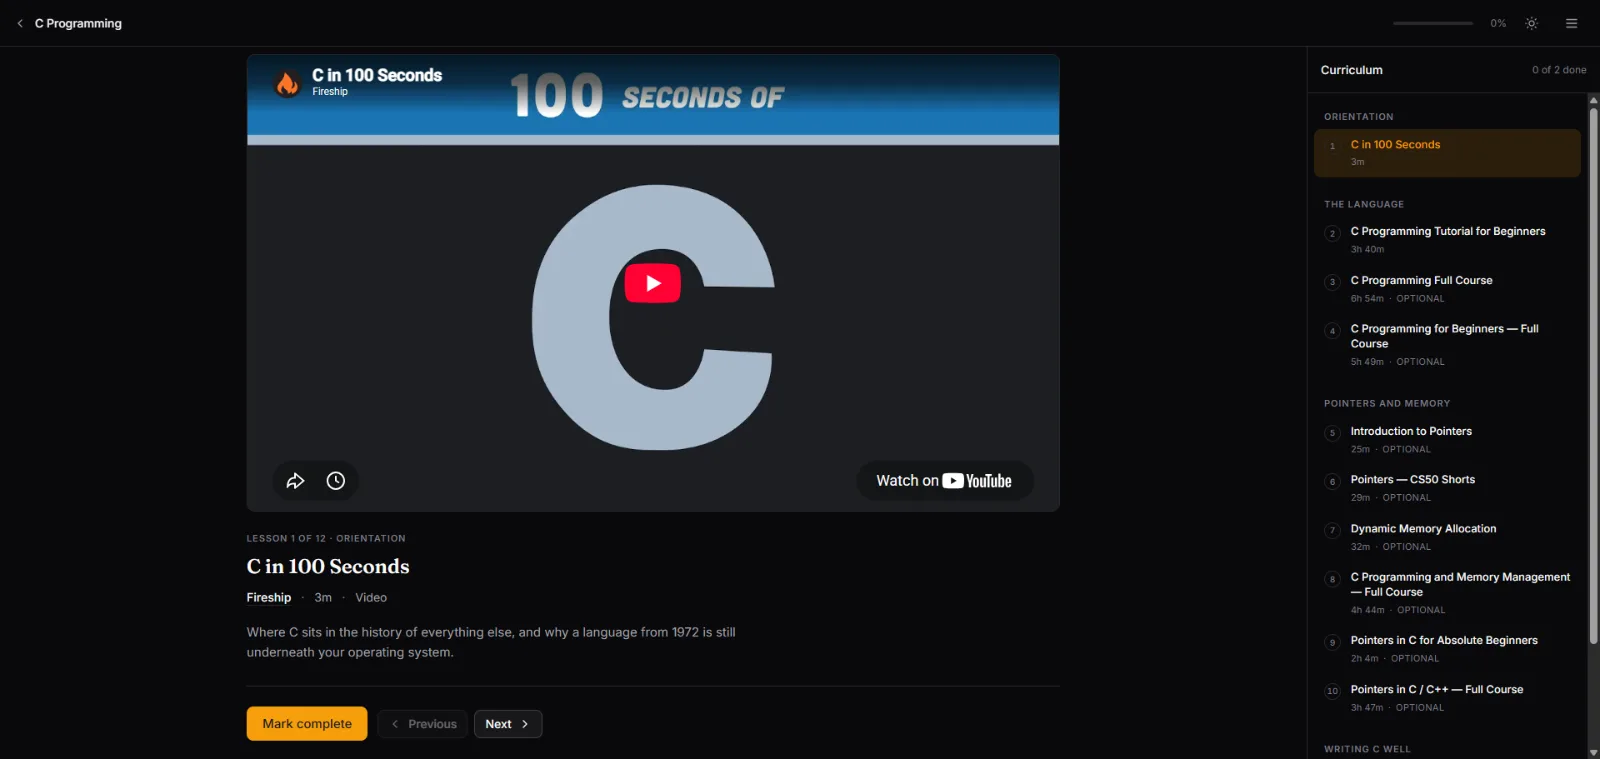Click the lesson 3 number circle
This screenshot has height=759, width=1600.
1332,282
